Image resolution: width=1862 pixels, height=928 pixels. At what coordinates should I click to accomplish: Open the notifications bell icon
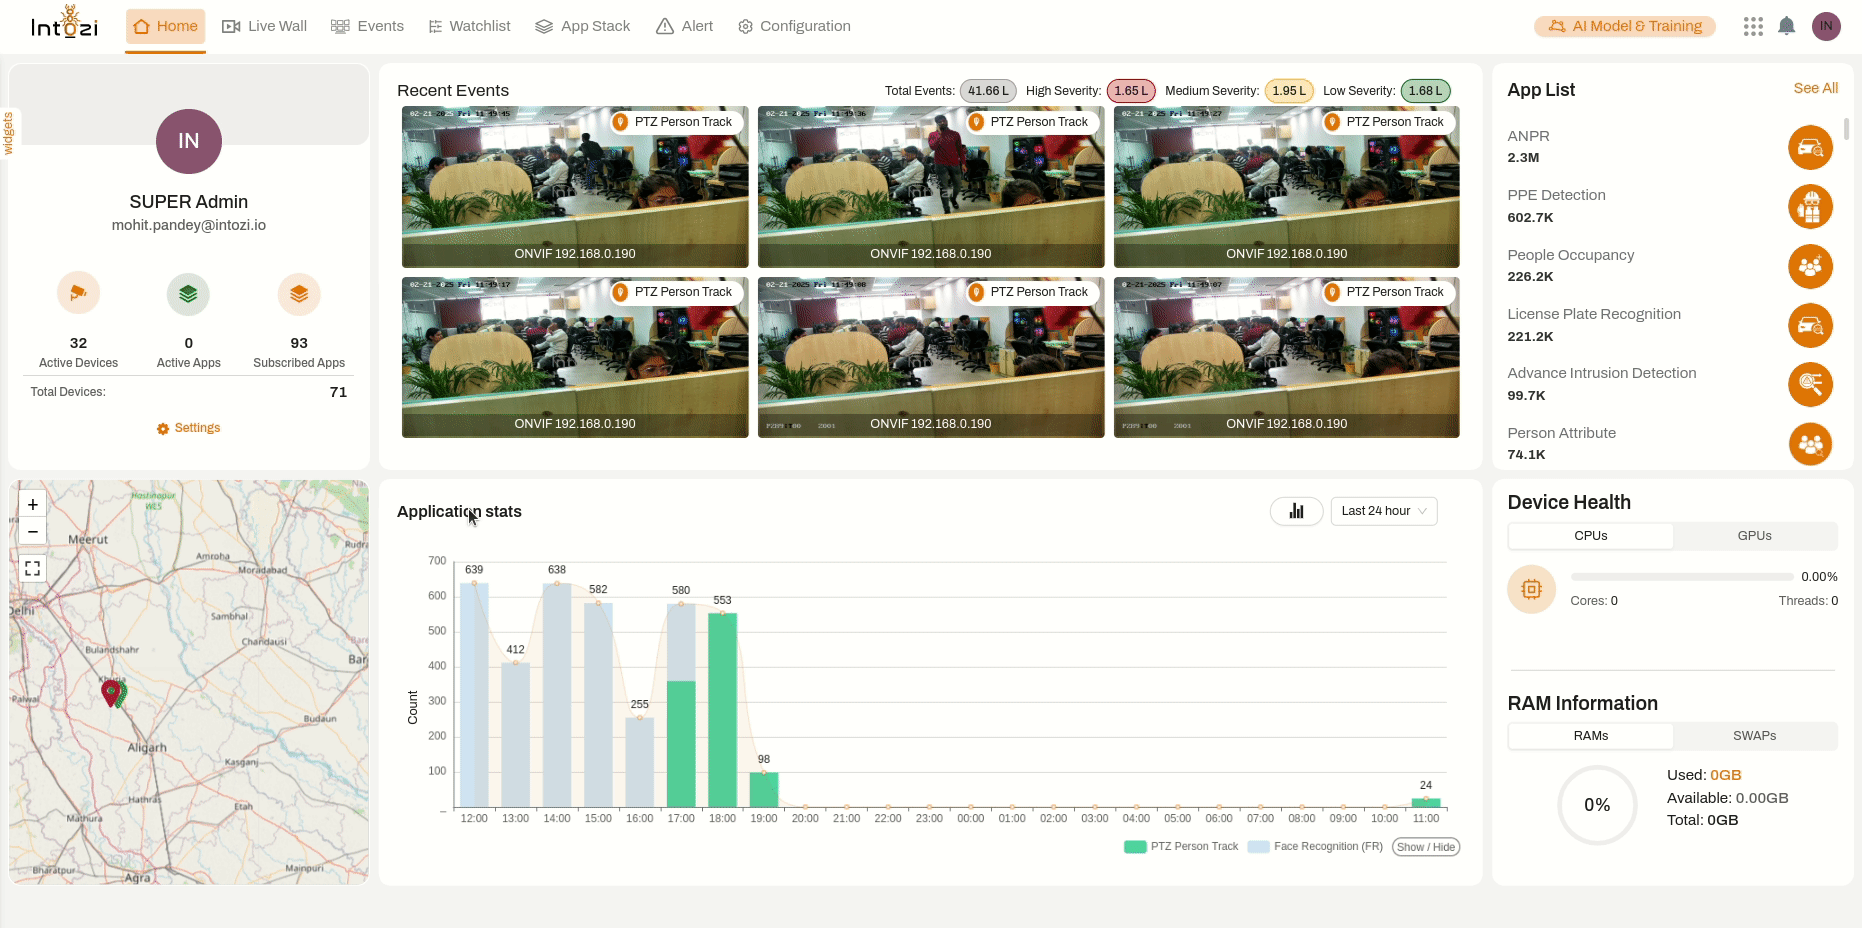coord(1789,26)
